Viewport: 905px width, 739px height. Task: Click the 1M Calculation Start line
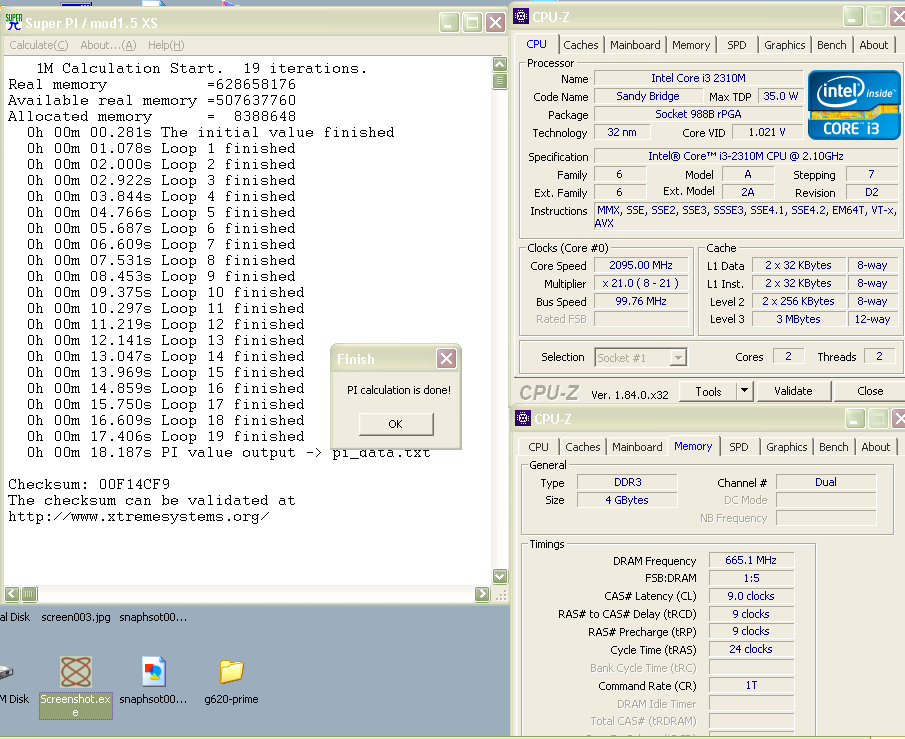(202, 68)
